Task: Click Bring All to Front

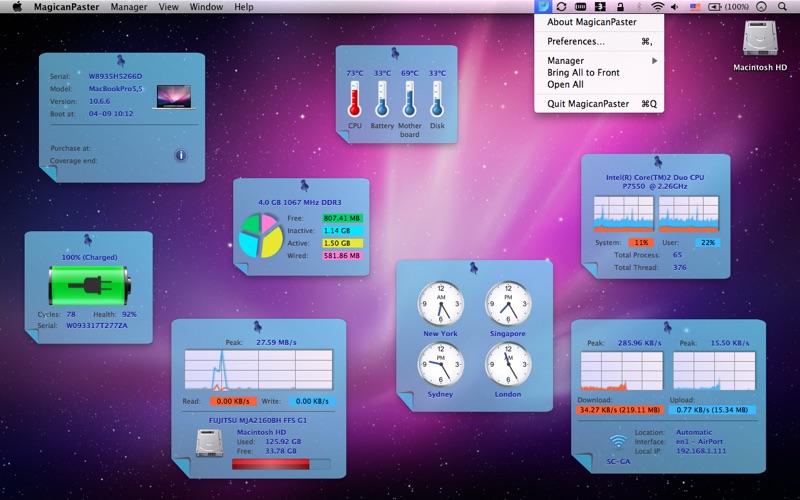Action: click(x=583, y=73)
